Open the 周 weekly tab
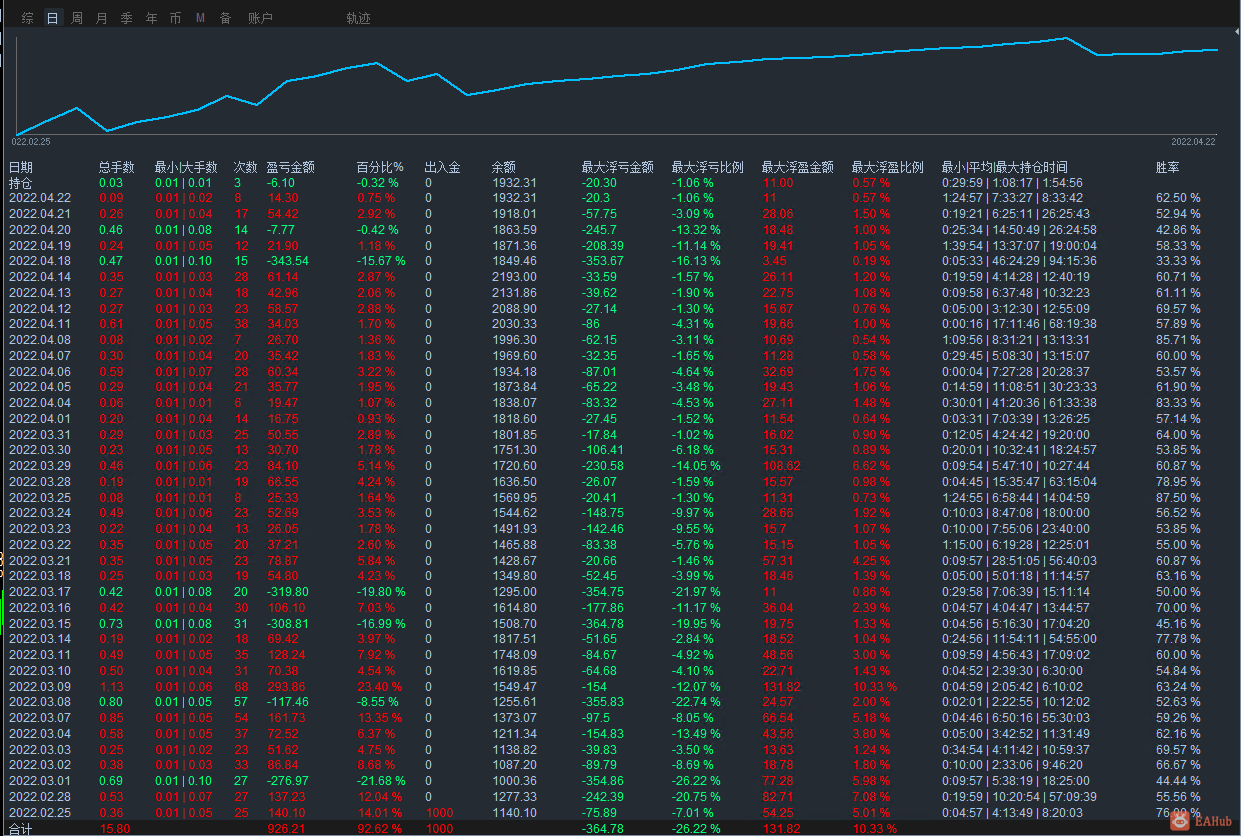This screenshot has width=1241, height=836. [77, 18]
